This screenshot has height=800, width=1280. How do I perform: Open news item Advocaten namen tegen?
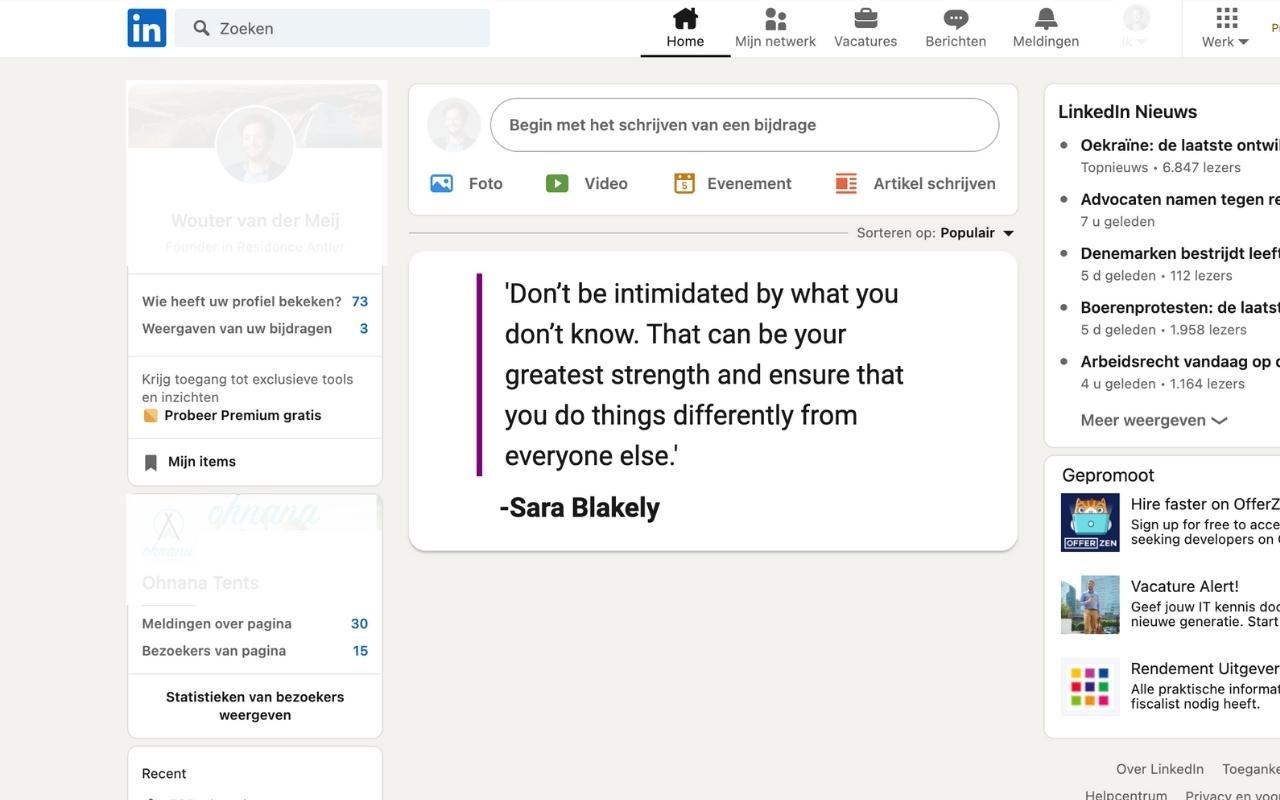click(1180, 199)
